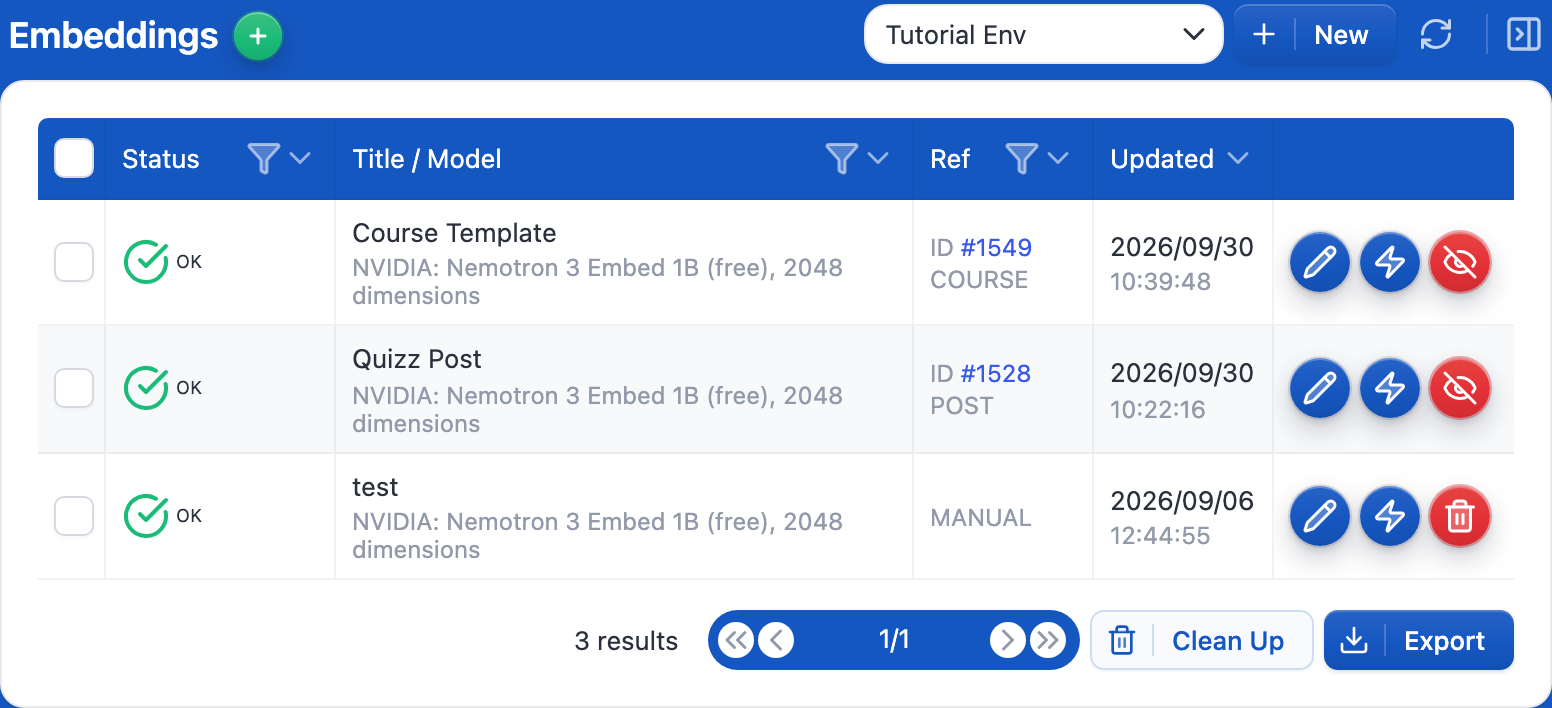This screenshot has height=708, width=1552.
Task: Click the OK status icon for Quizz Post
Action: 146,388
